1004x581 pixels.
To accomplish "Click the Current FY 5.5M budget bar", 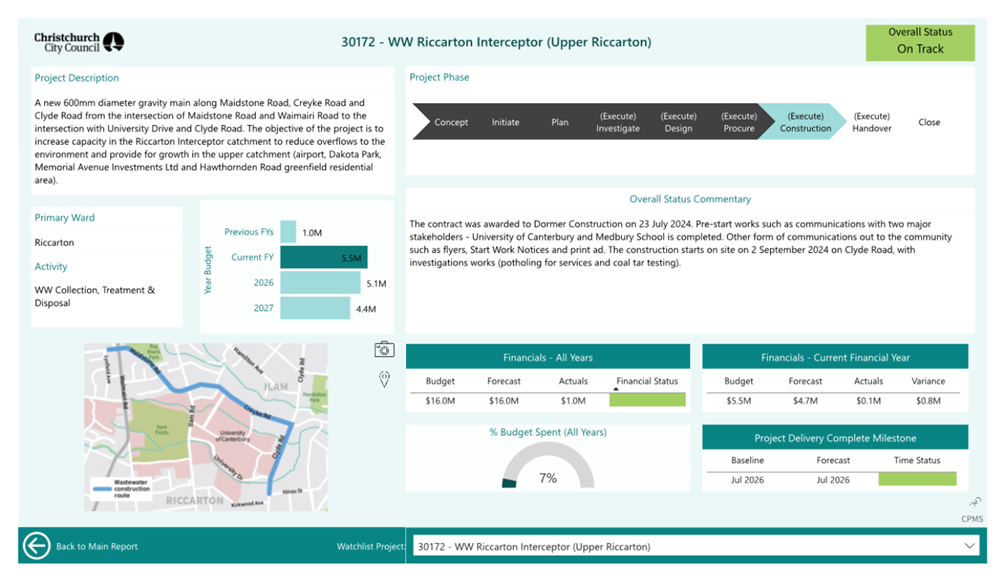I will (x=324, y=258).
